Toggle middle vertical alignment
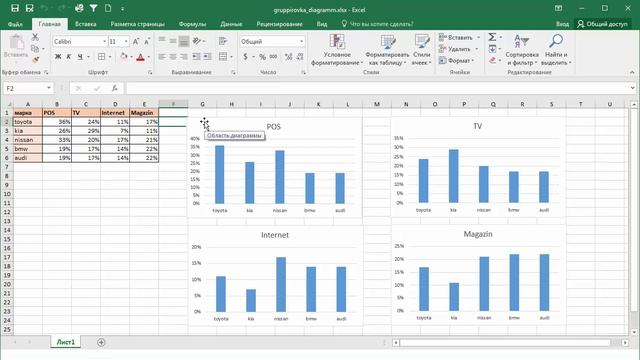This screenshot has width=640, height=360. [x=173, y=41]
